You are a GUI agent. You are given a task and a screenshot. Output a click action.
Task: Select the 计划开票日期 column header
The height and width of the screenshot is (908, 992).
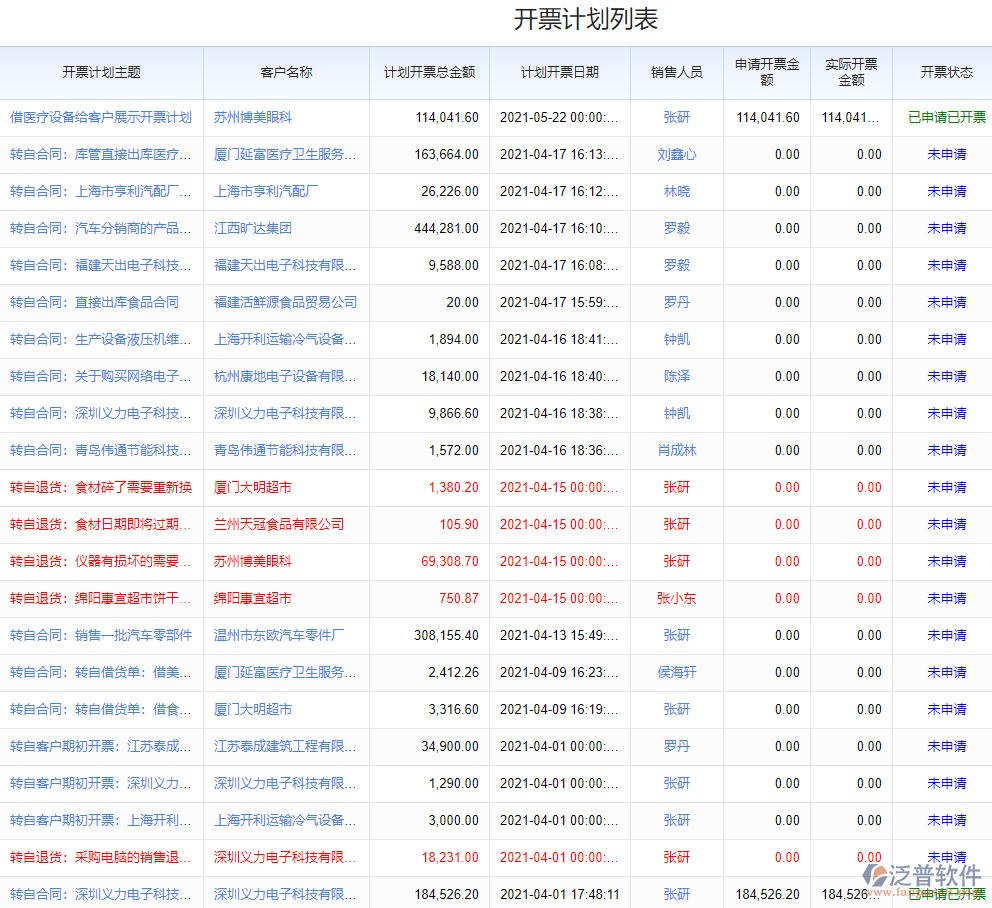[559, 72]
